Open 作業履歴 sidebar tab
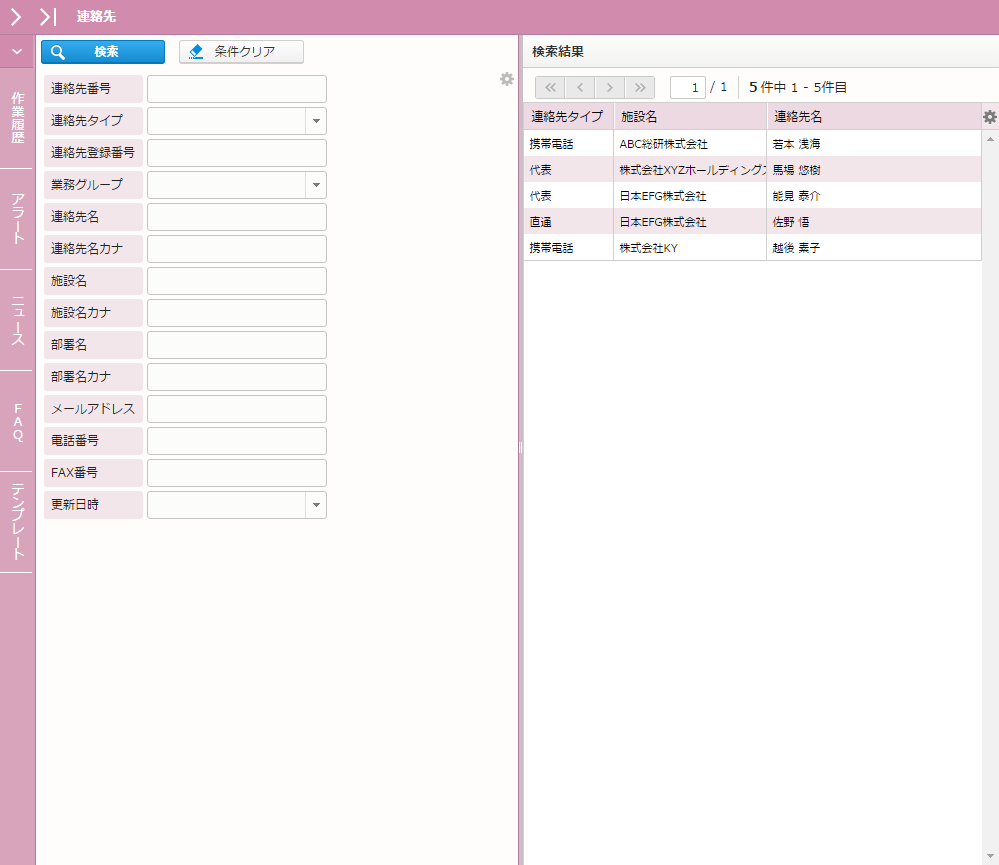This screenshot has height=865, width=999. coord(17,118)
